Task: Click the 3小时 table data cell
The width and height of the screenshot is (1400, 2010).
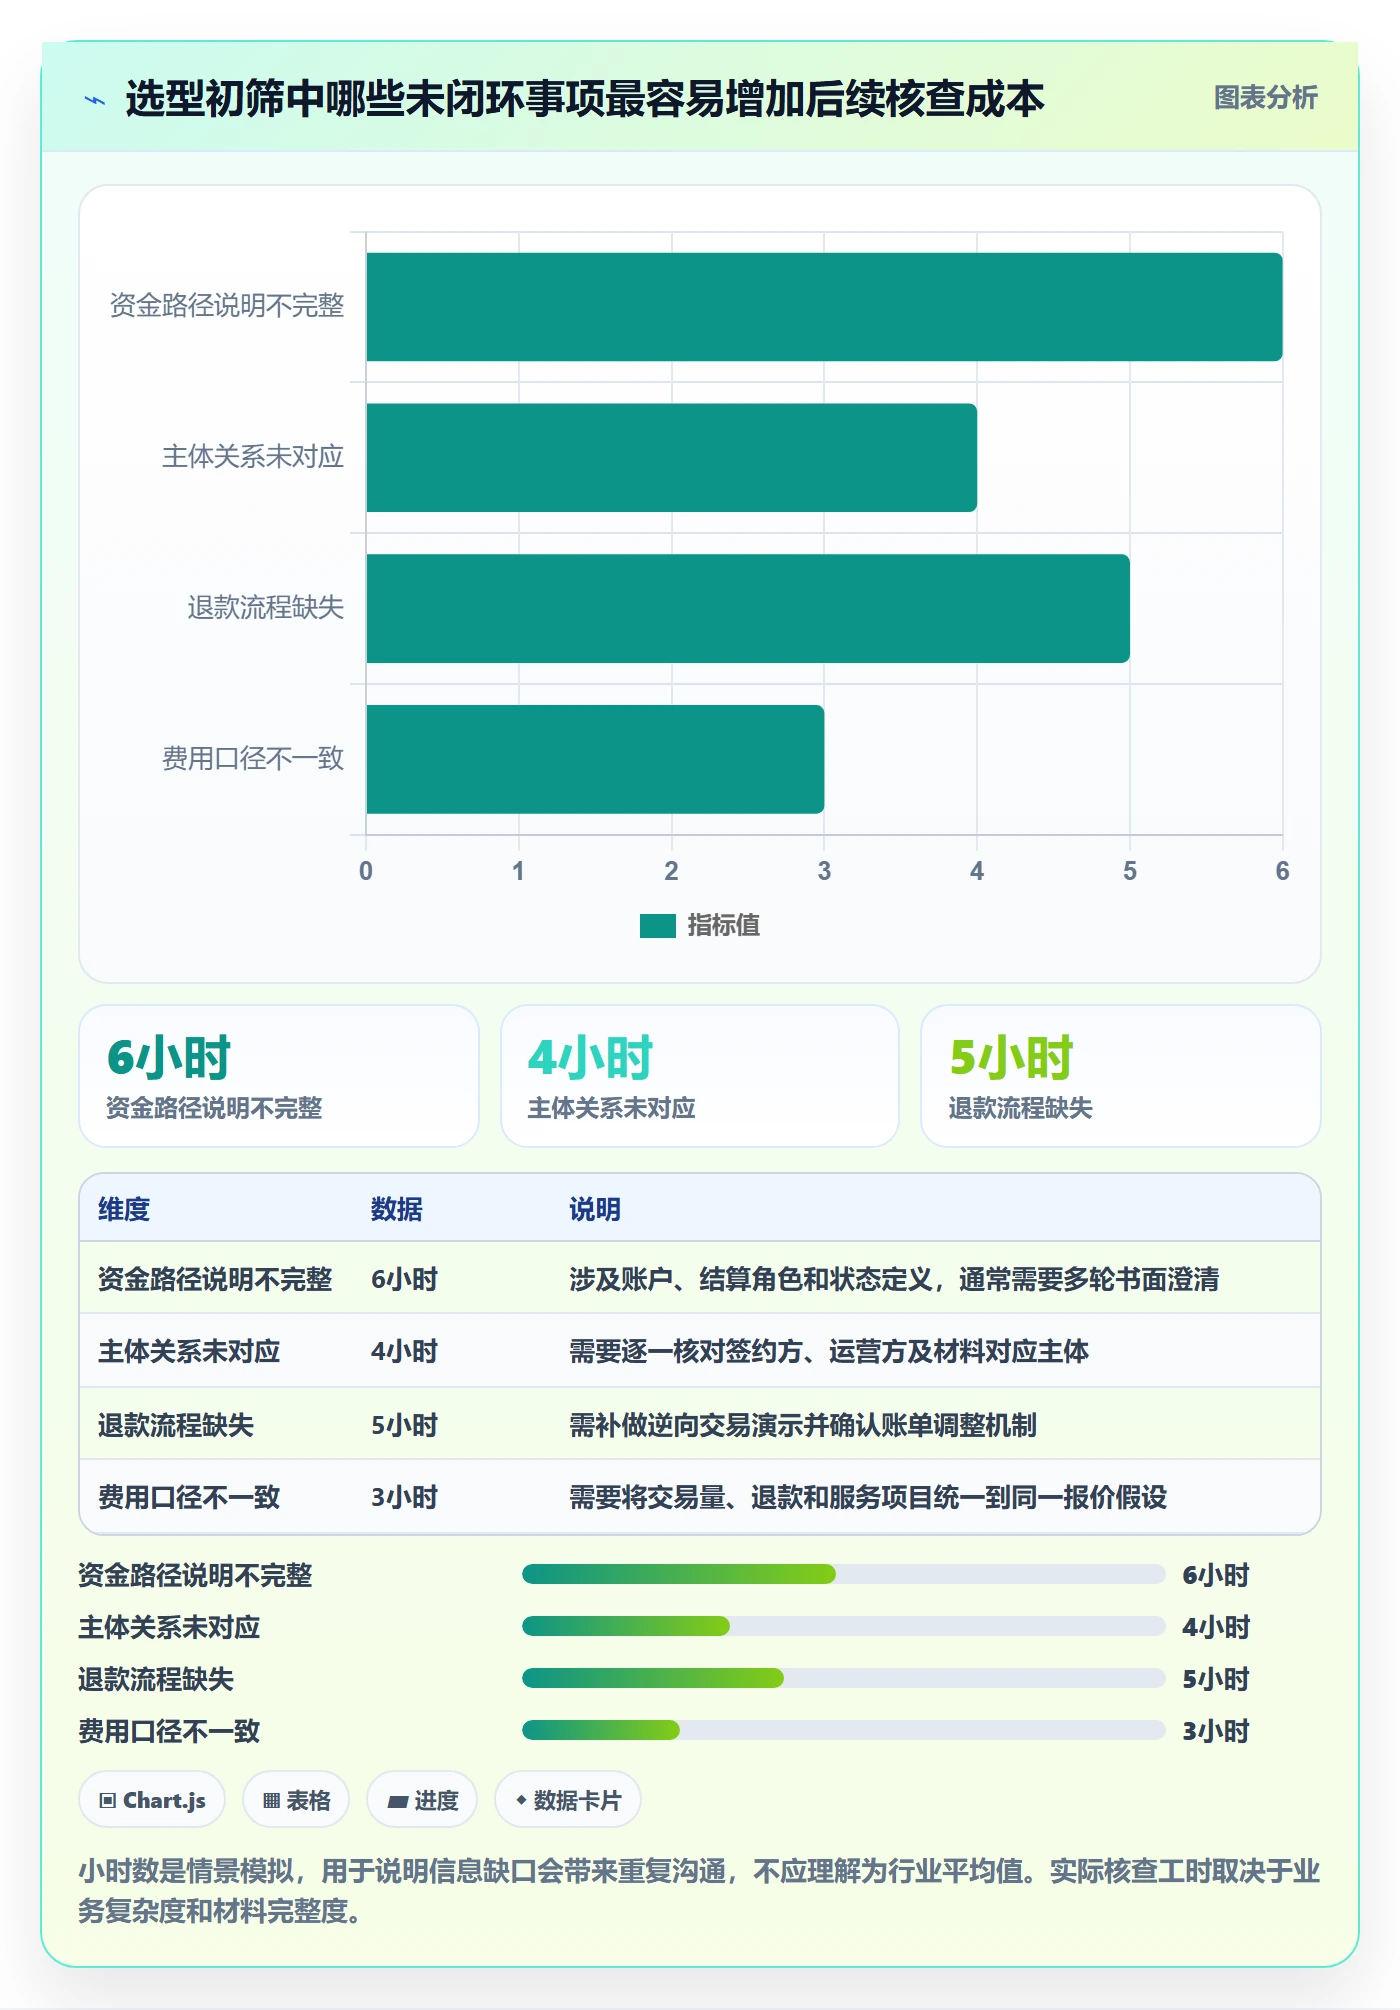Action: (405, 1497)
